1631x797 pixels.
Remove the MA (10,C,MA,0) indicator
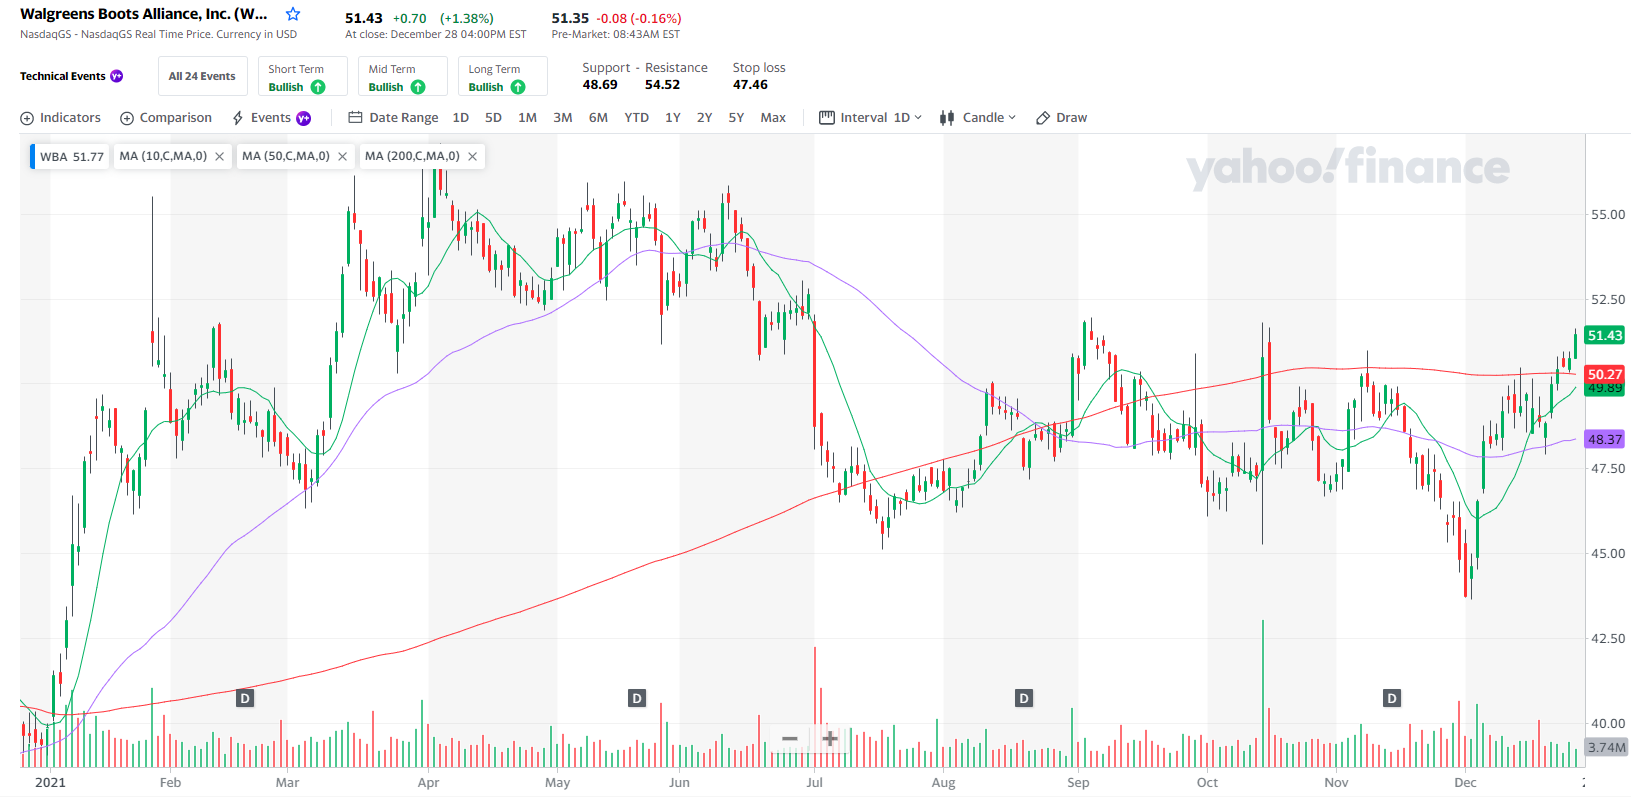(x=219, y=156)
